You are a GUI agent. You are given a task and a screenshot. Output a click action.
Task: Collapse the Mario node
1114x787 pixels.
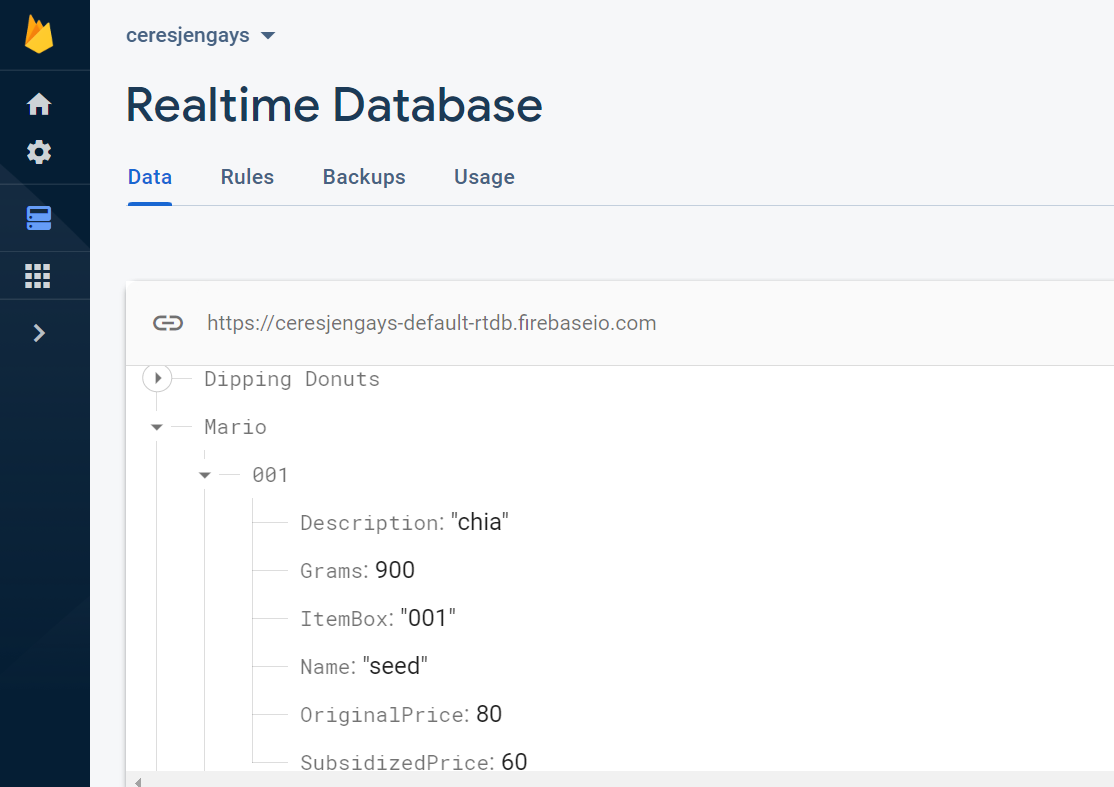(157, 427)
